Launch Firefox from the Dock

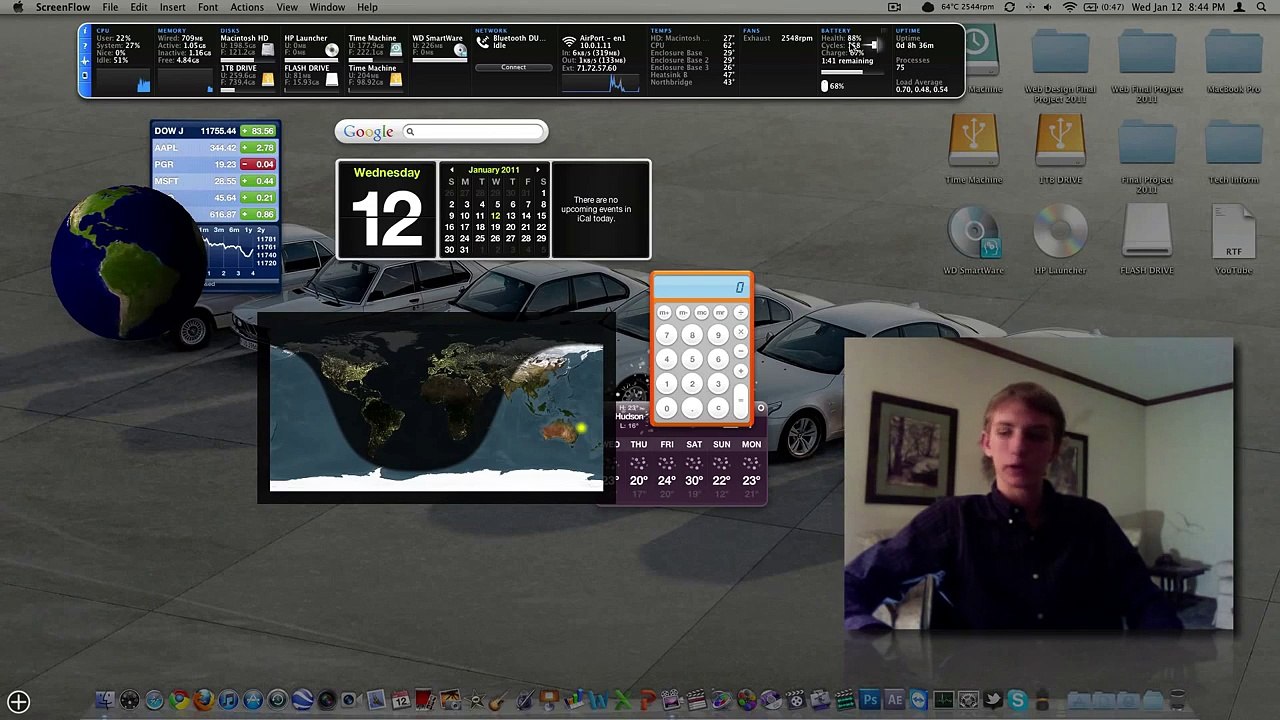(203, 700)
